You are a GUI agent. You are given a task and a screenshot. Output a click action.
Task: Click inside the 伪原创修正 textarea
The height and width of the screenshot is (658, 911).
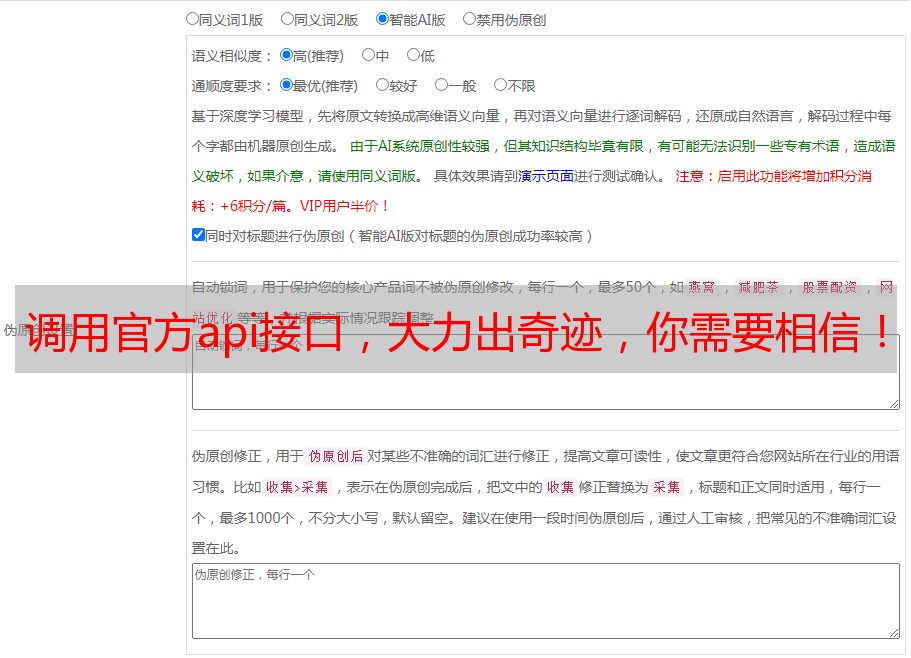pos(546,601)
